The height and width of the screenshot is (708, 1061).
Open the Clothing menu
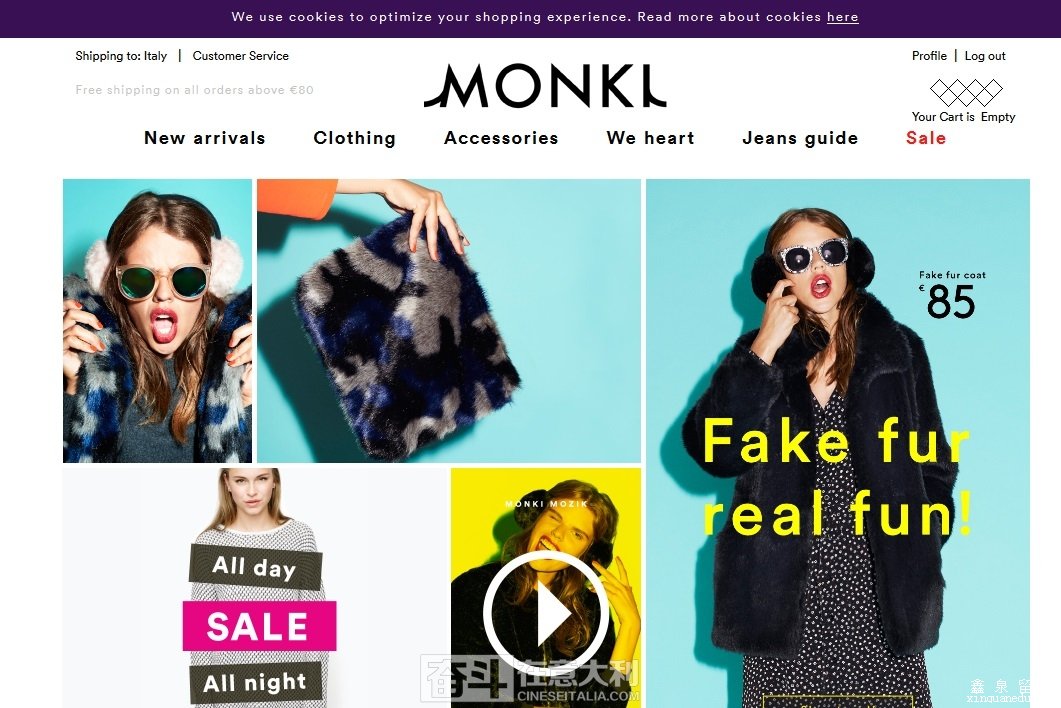point(355,138)
